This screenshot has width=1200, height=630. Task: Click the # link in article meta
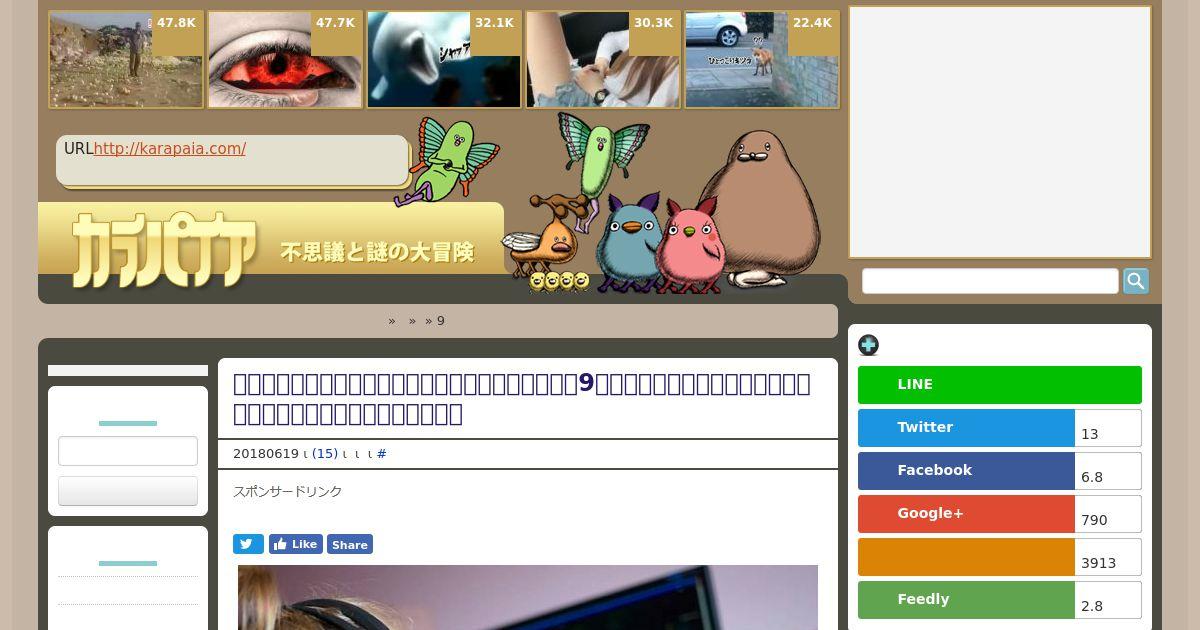coord(381,454)
